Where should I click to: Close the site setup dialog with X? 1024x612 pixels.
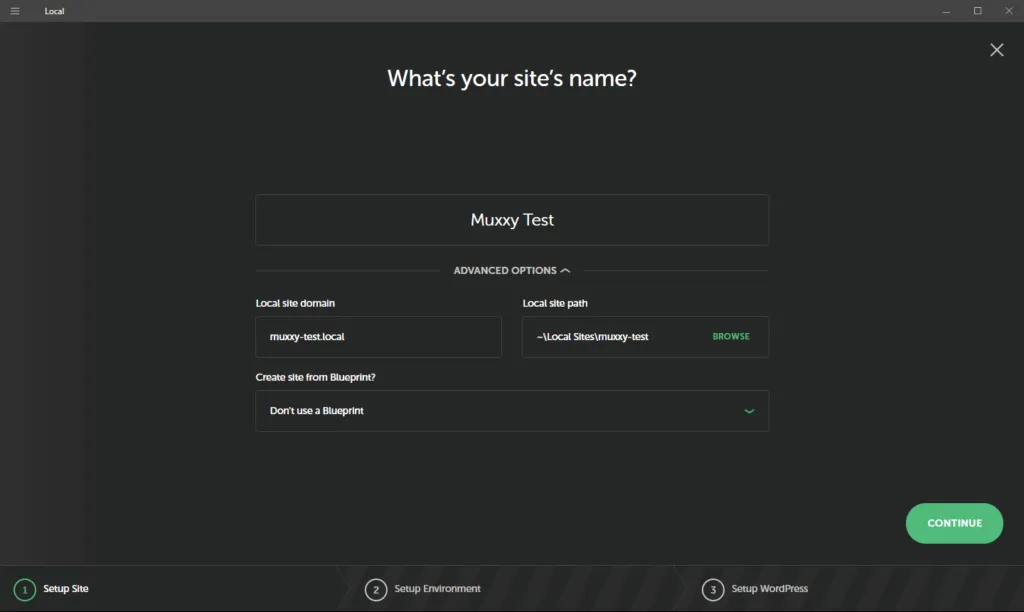(997, 50)
